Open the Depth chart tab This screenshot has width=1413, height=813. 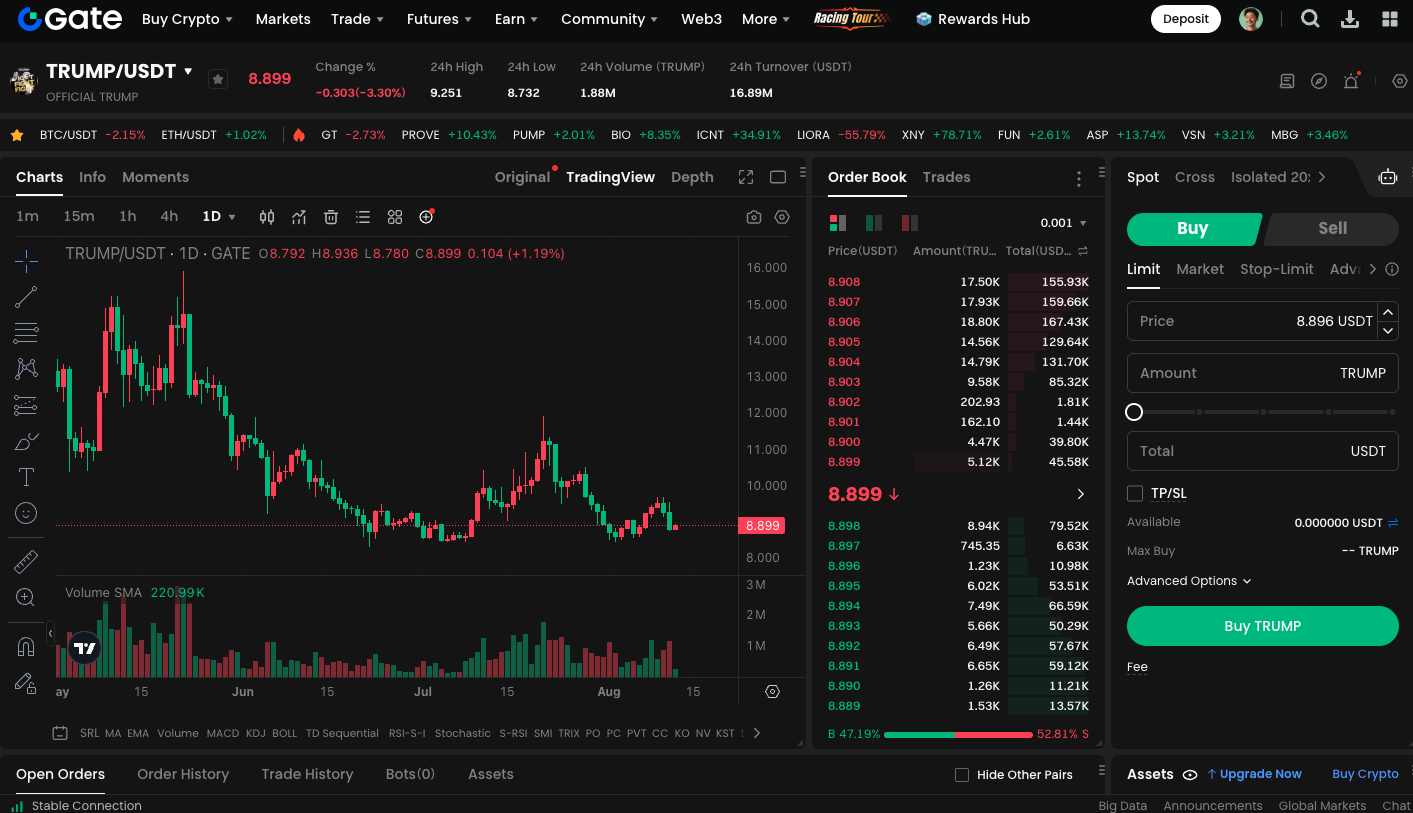click(692, 177)
